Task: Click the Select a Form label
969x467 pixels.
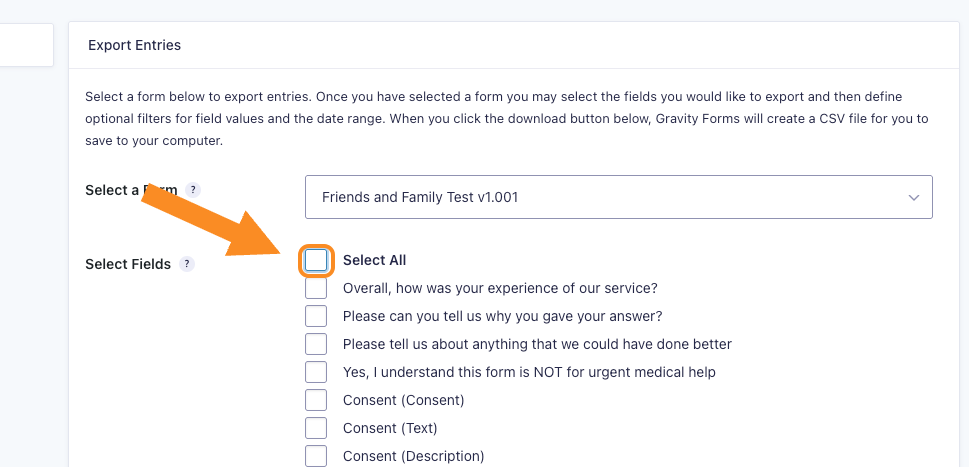Action: point(132,190)
